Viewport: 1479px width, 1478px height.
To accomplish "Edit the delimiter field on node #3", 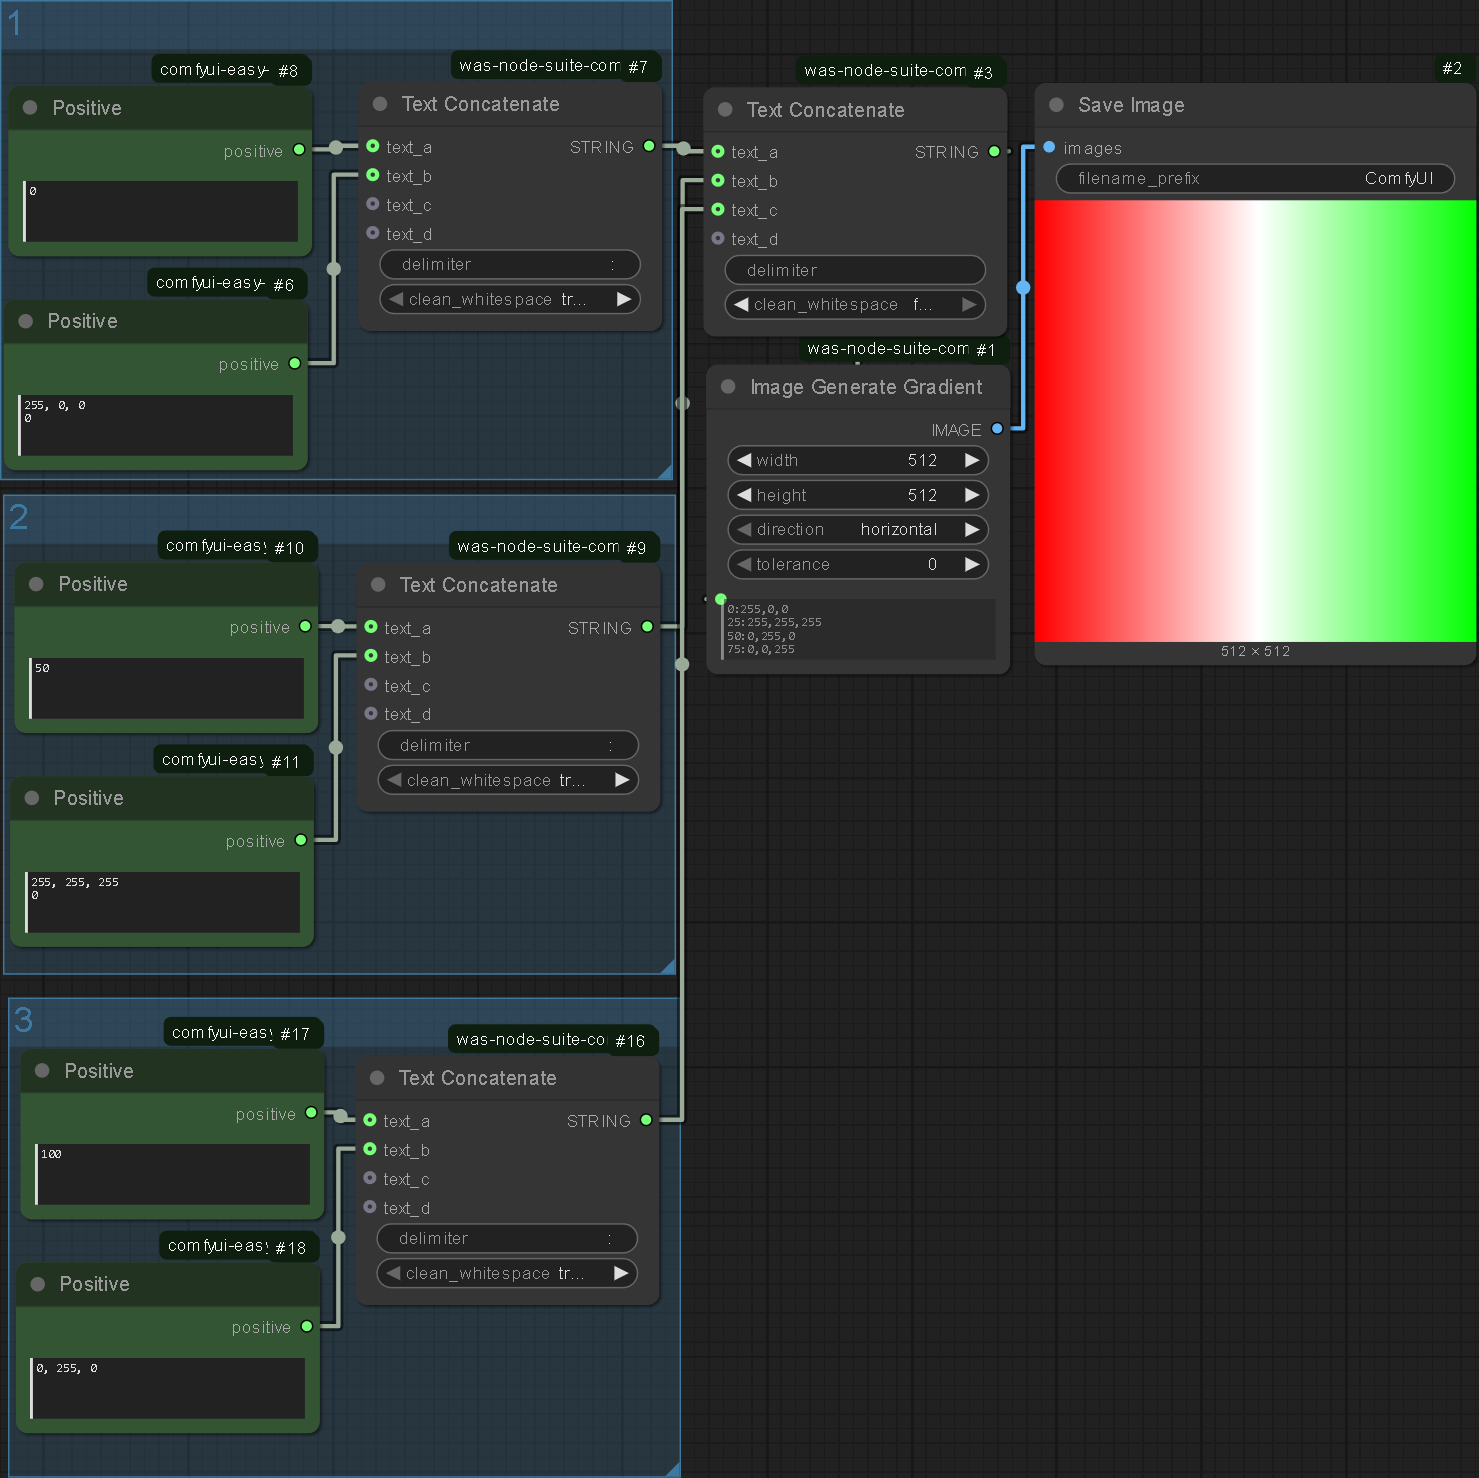I will tap(855, 270).
